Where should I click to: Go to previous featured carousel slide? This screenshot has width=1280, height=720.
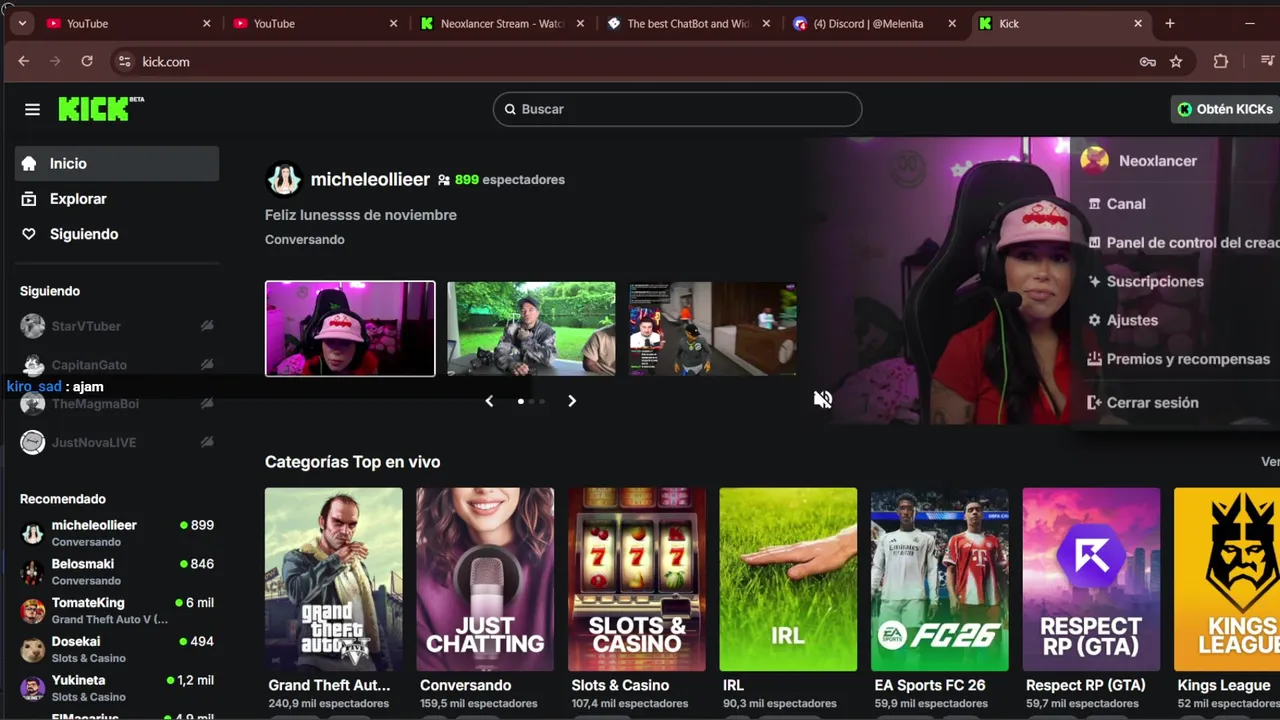click(489, 401)
